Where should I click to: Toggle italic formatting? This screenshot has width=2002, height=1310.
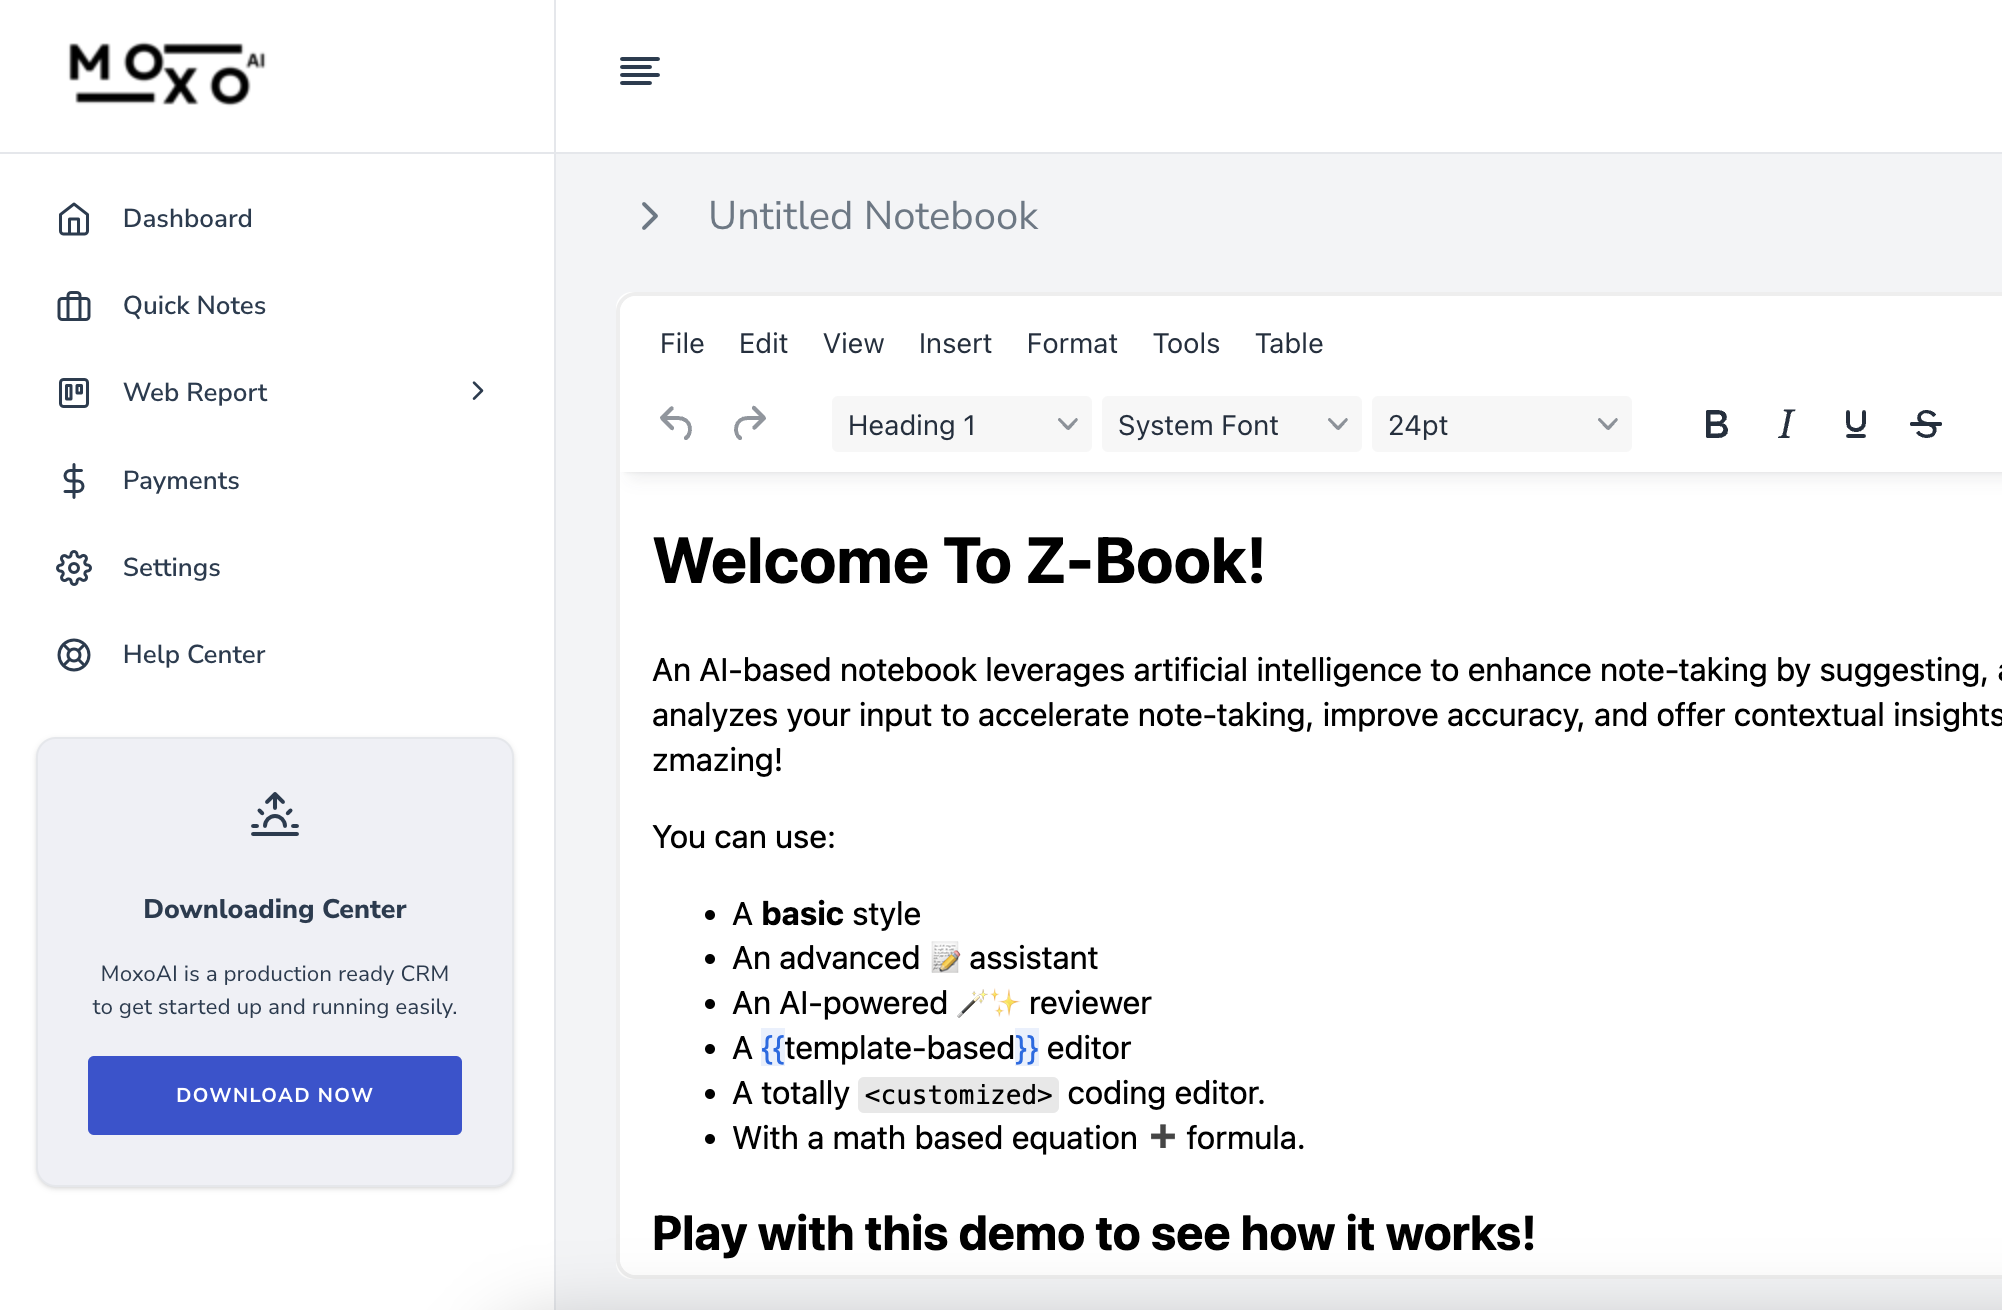1786,424
